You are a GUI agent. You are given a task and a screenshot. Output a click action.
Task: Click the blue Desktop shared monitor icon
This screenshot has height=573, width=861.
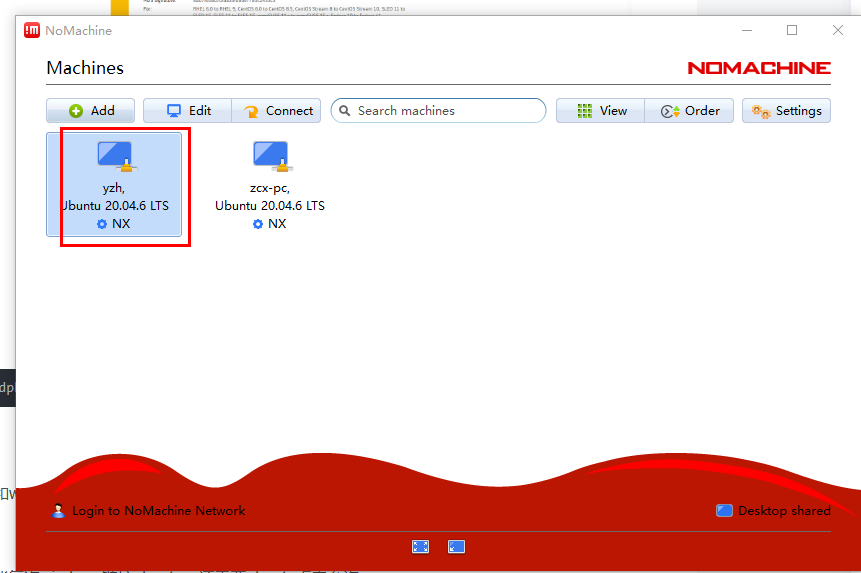[x=724, y=511]
